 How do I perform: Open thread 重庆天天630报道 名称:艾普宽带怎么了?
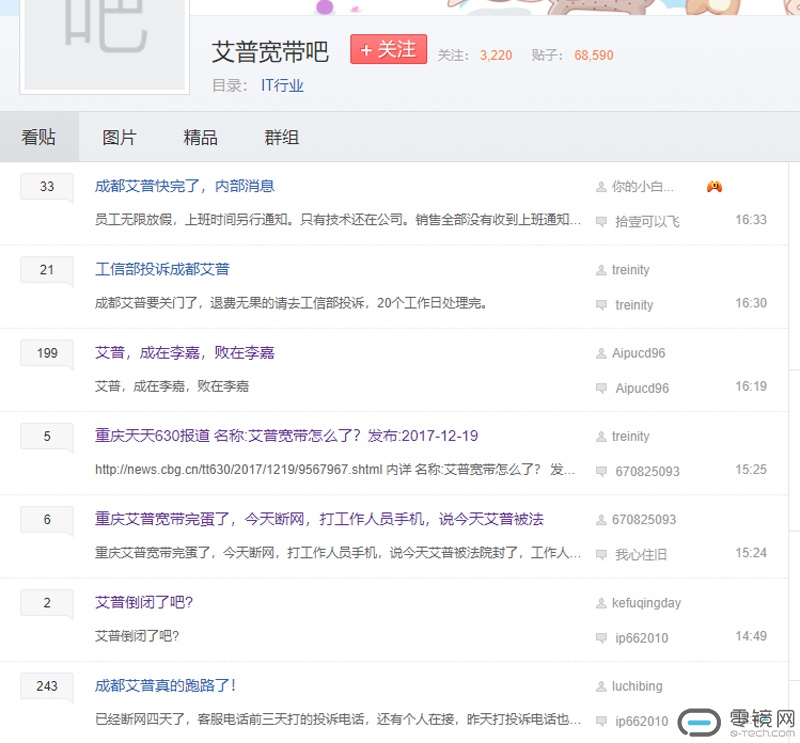click(x=286, y=436)
